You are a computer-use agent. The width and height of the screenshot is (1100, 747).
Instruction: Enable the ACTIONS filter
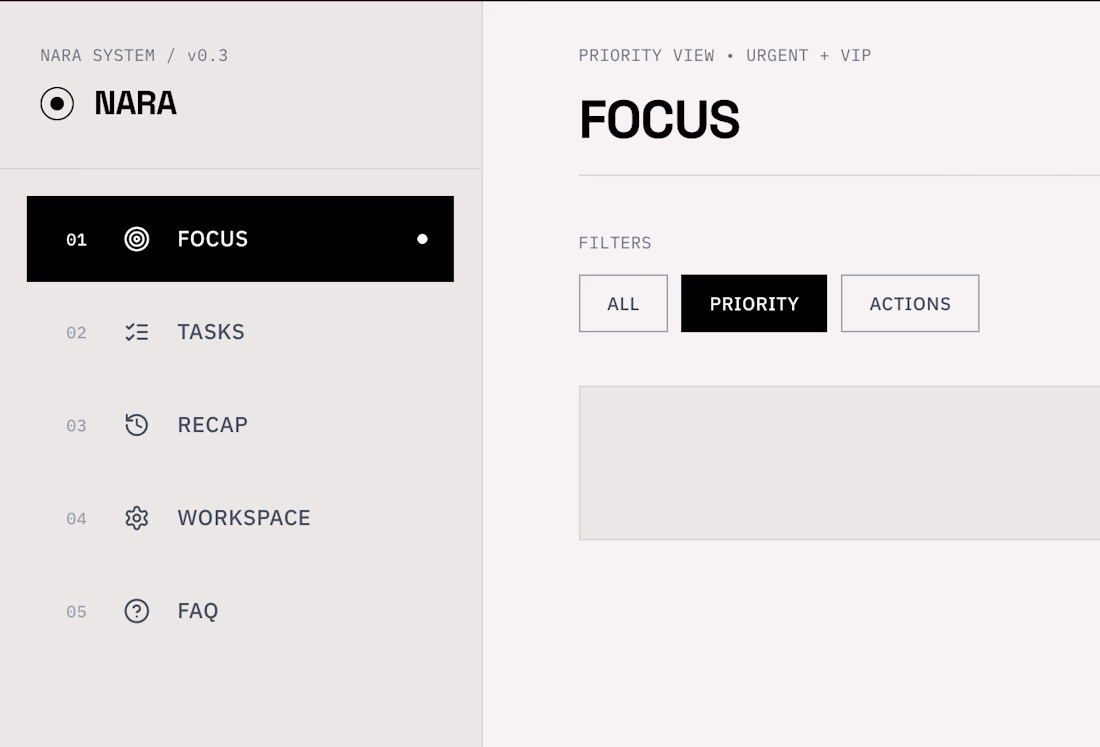pos(910,304)
